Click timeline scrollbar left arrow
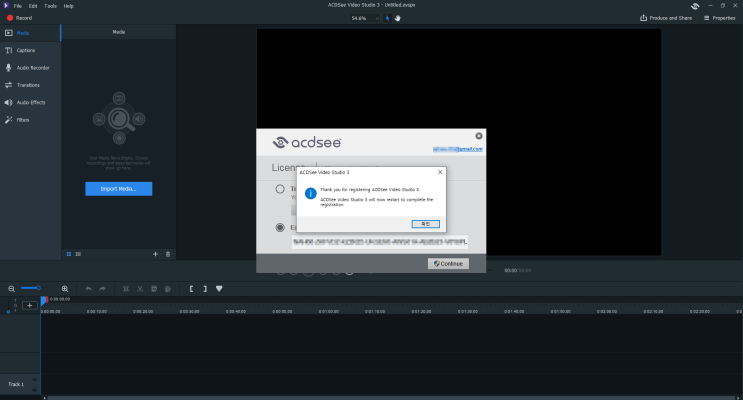The height and width of the screenshot is (400, 743). coord(45,398)
